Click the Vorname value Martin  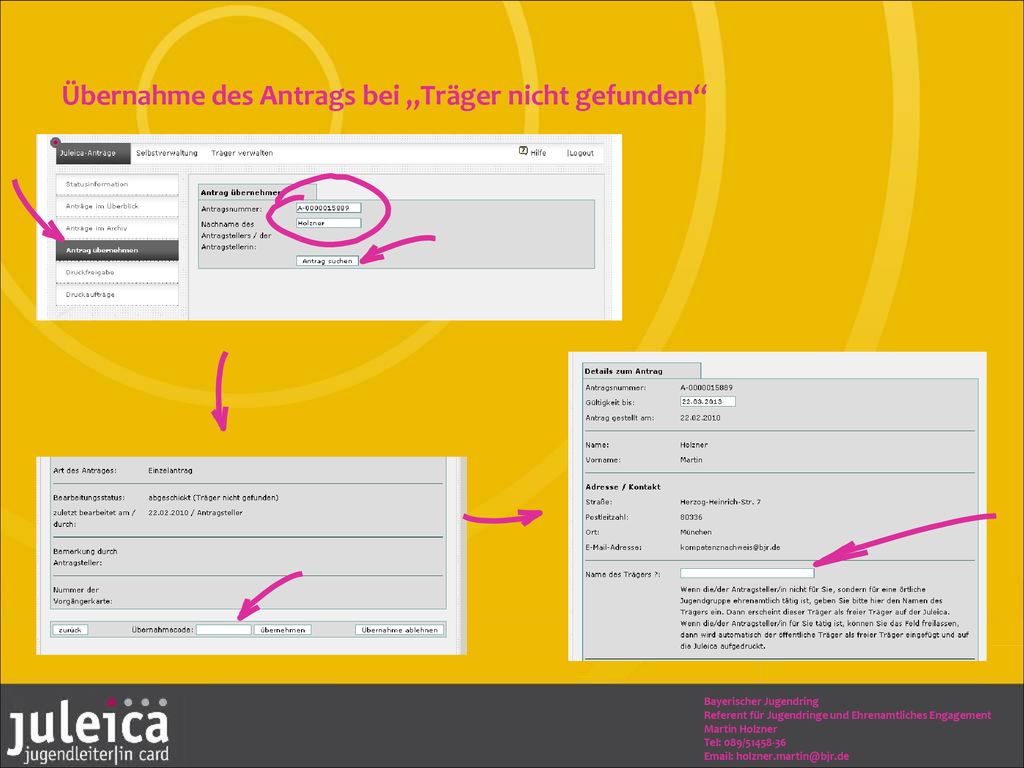(x=691, y=460)
